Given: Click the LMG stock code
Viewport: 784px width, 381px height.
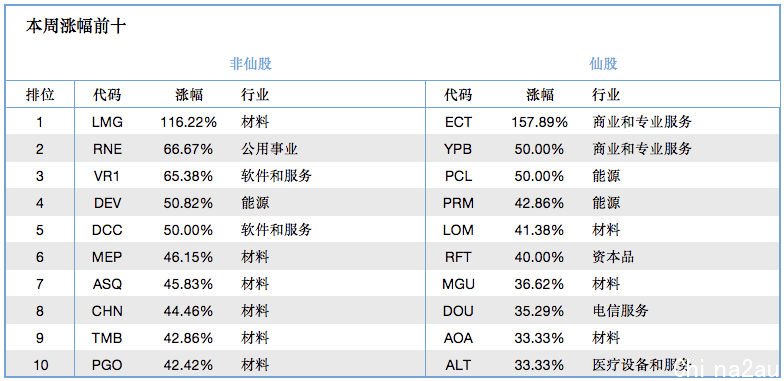Looking at the screenshot, I should [107, 122].
